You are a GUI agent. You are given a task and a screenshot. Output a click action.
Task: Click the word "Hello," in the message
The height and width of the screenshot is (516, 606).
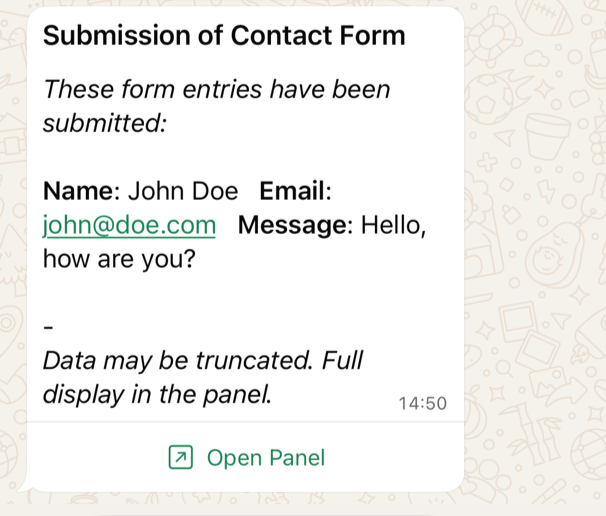point(393,226)
